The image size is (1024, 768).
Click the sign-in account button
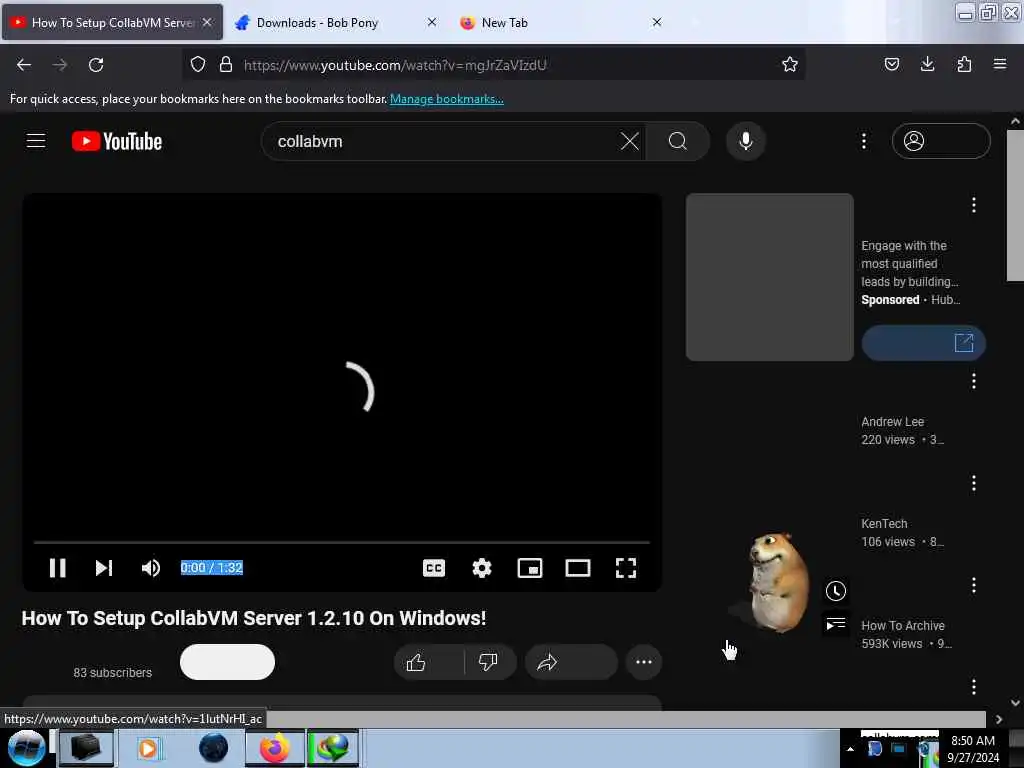[x=941, y=141]
